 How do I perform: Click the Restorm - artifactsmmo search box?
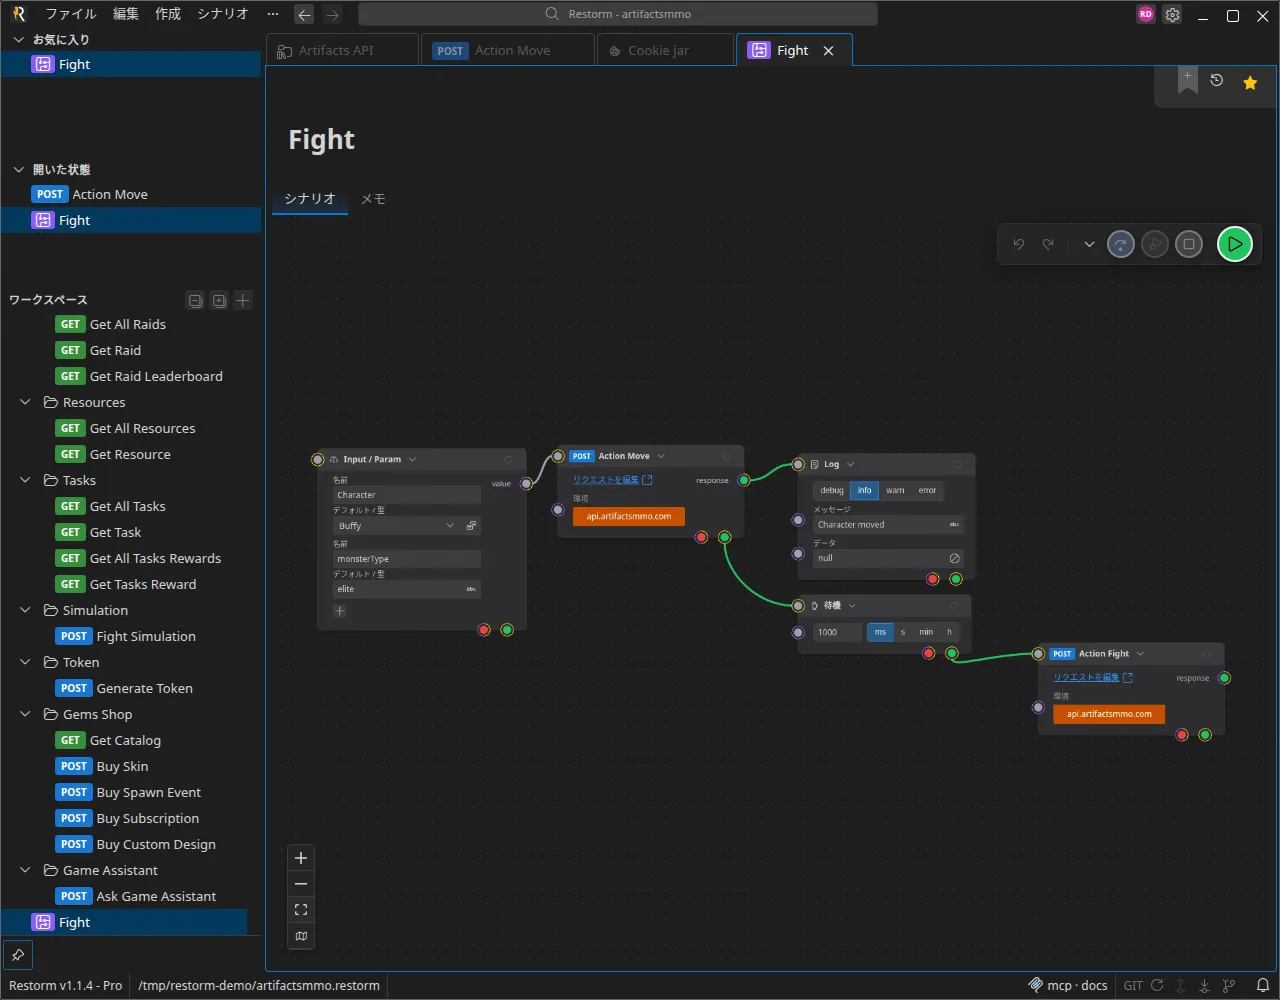(618, 14)
